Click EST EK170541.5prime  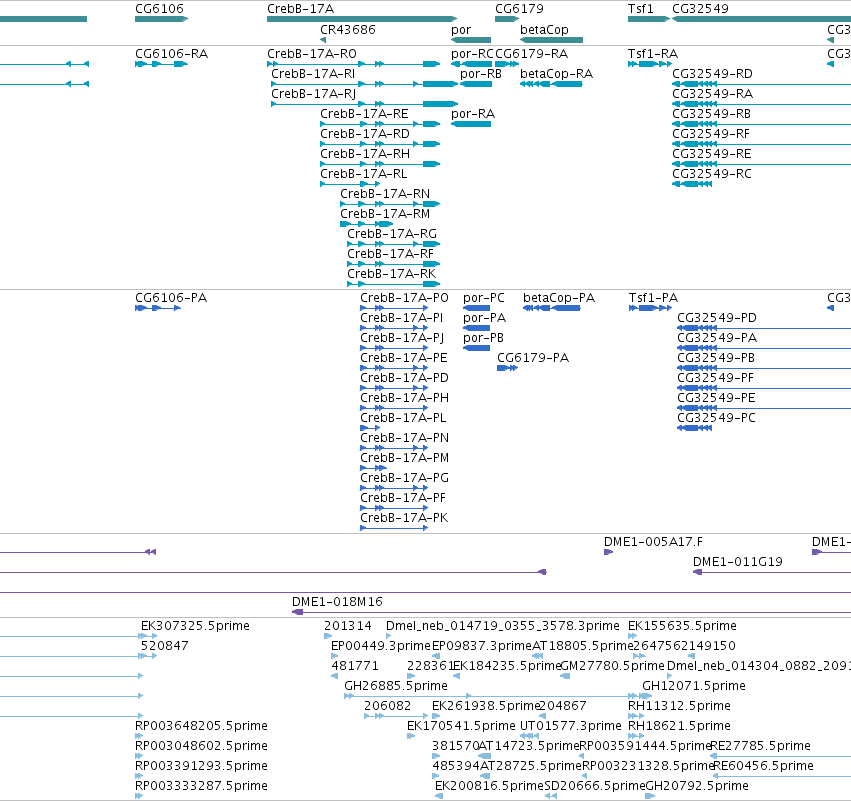tap(461, 726)
